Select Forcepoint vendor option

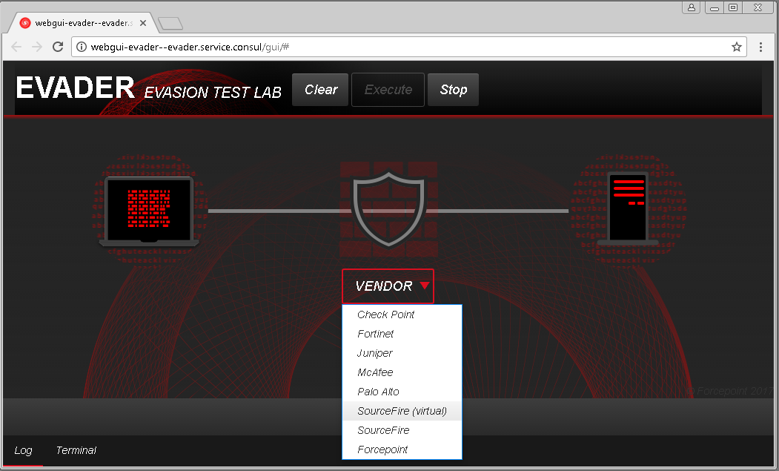coord(402,450)
